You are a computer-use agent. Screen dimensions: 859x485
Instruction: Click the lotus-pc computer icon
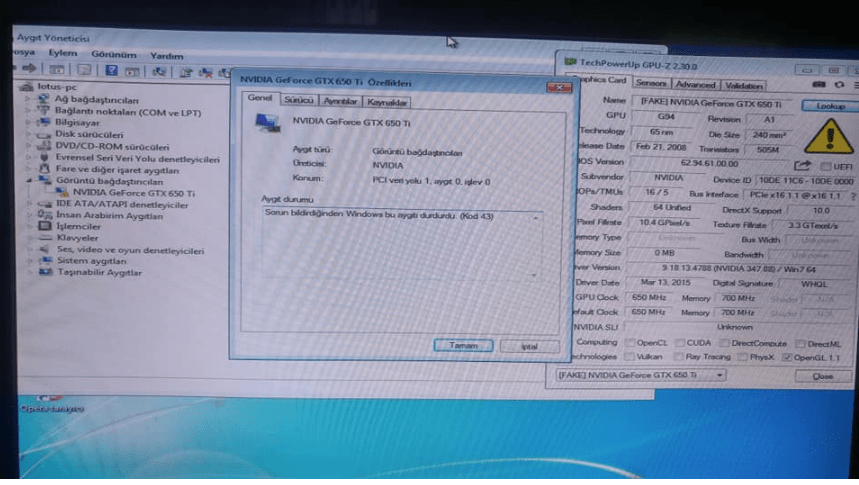coord(26,87)
